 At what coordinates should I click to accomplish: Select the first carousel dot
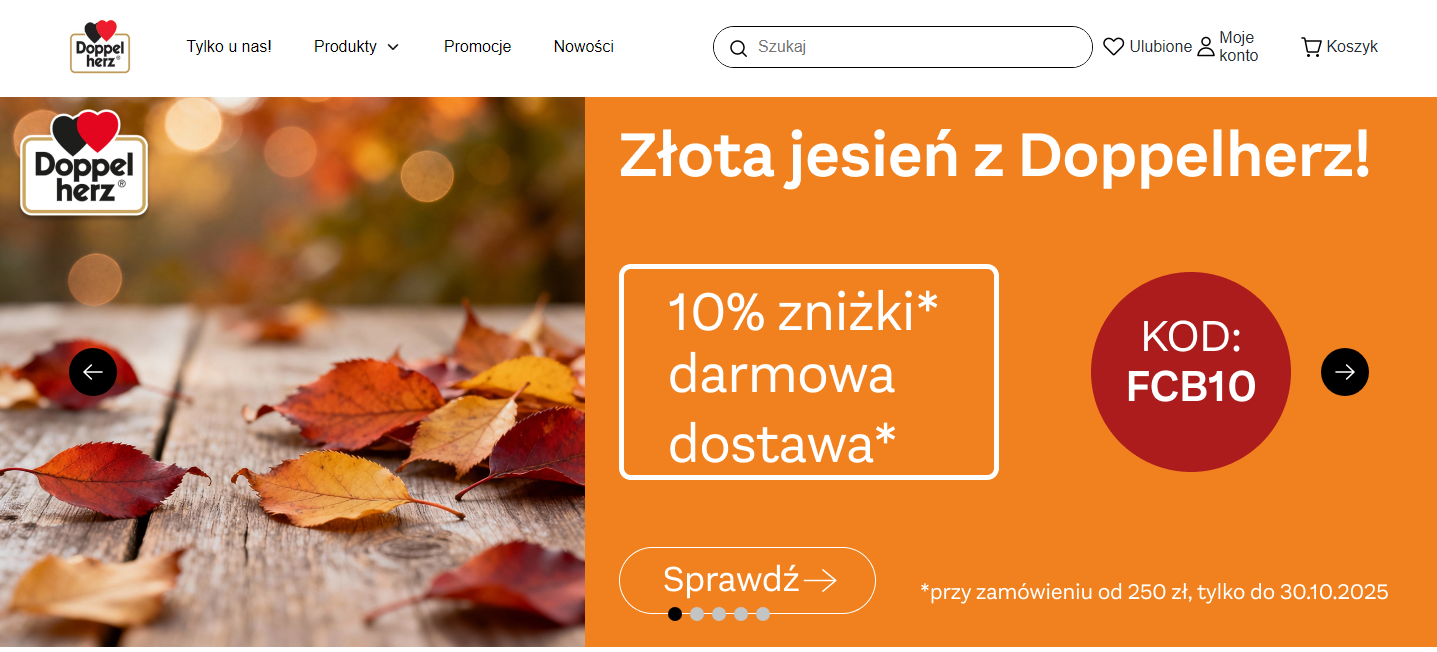pos(675,614)
